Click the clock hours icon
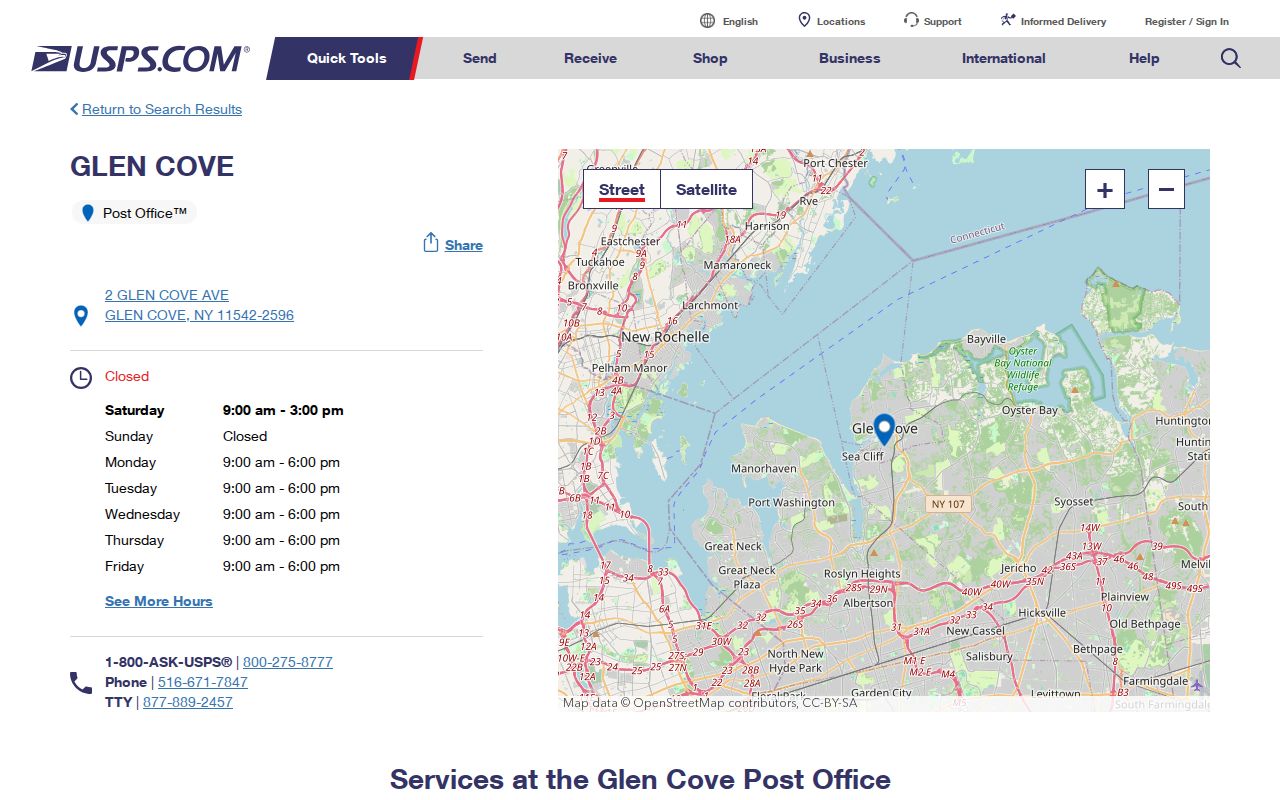 (x=81, y=378)
